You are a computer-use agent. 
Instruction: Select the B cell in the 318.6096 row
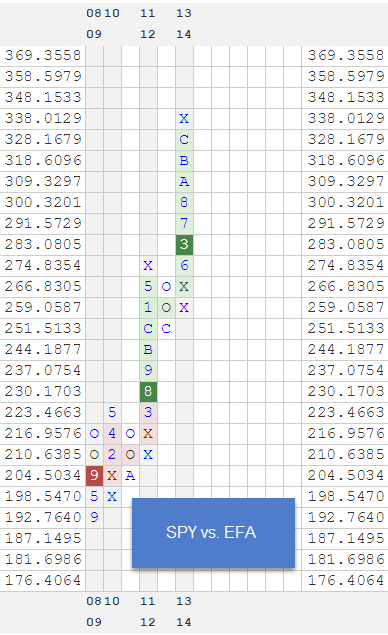184,160
